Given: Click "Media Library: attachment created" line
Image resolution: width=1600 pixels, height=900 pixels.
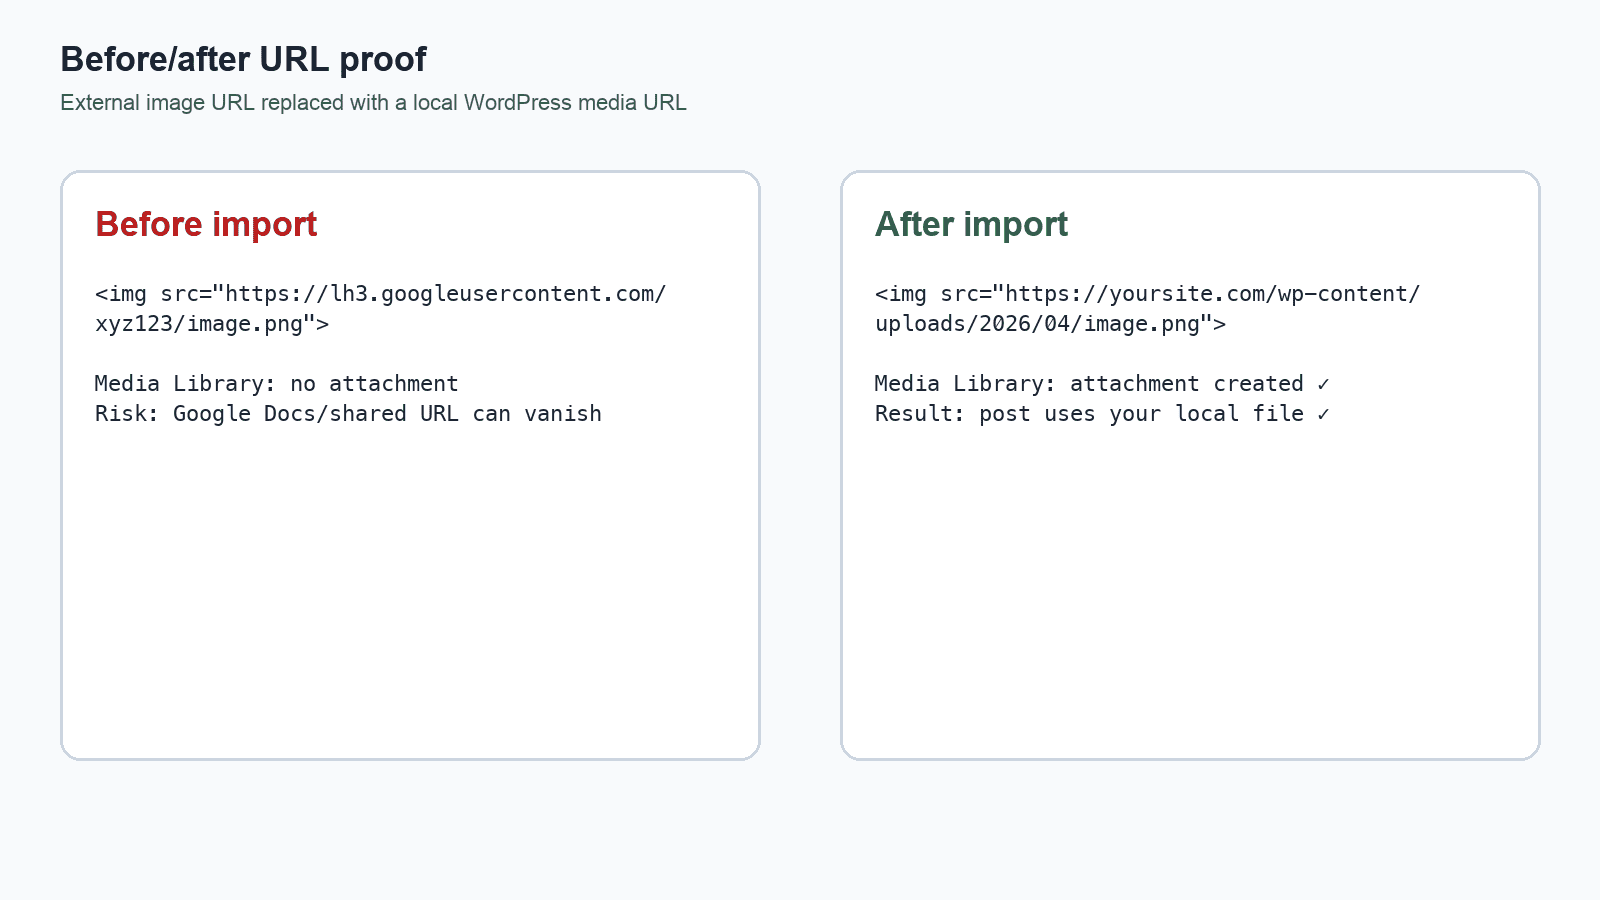Looking at the screenshot, I should click(1102, 384).
